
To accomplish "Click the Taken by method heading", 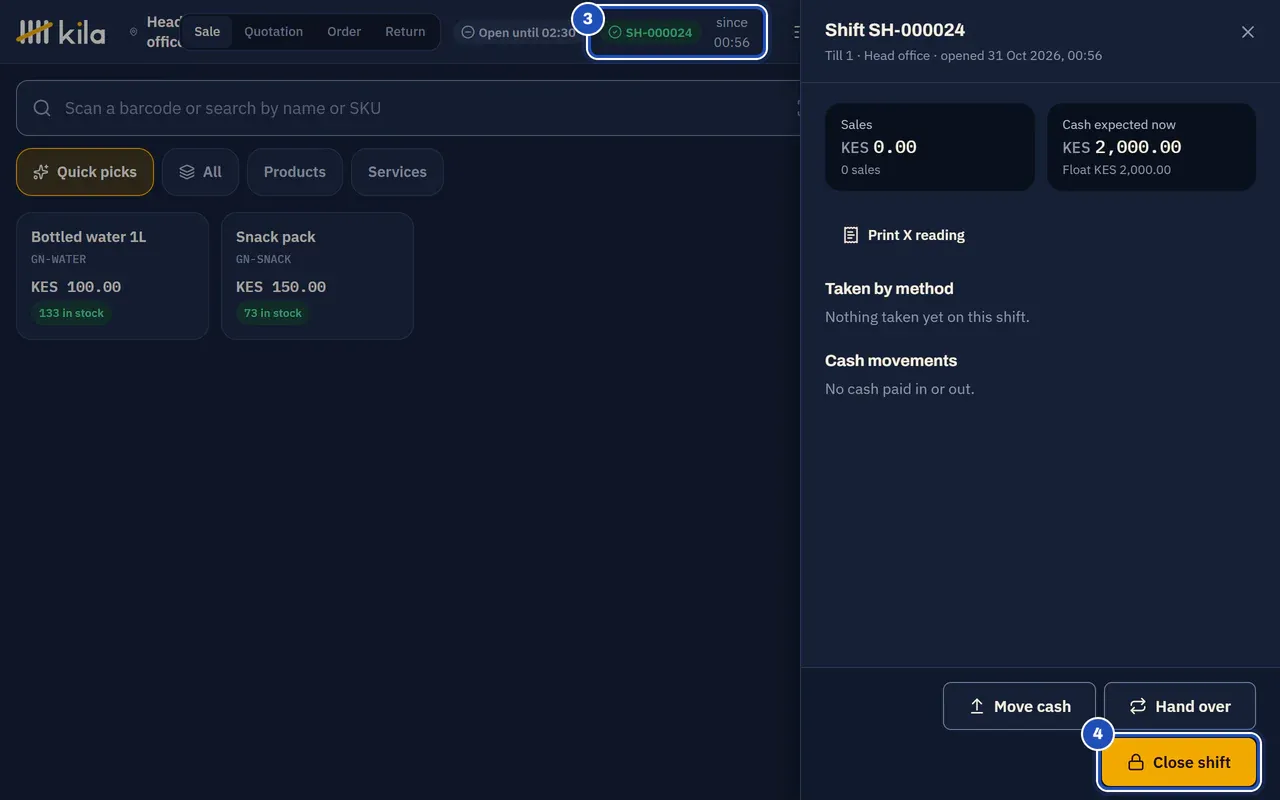I will pos(889,289).
